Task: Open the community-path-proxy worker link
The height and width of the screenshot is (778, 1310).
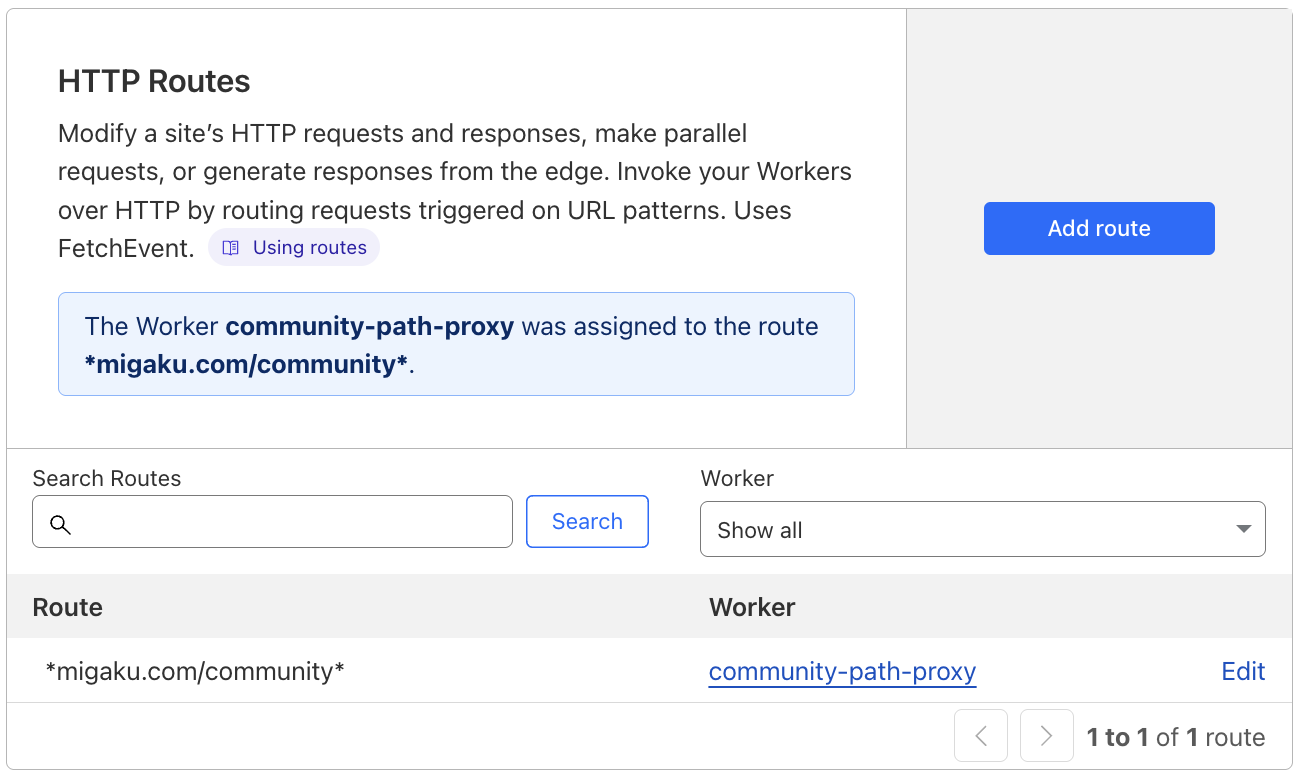Action: (x=842, y=671)
